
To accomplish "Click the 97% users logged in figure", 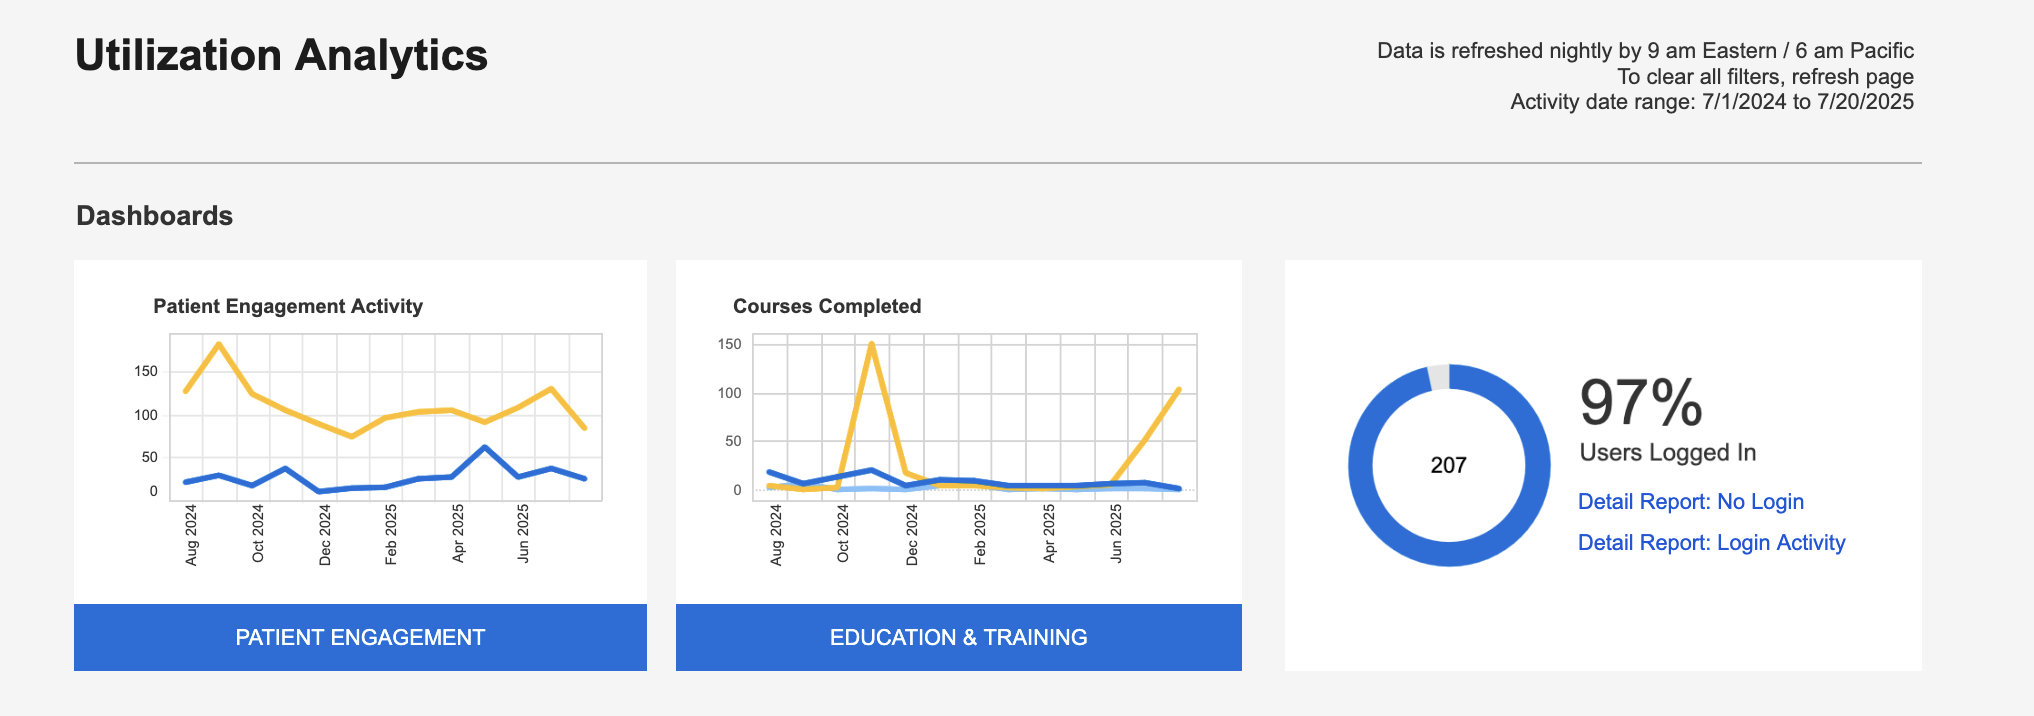I will pos(1640,402).
